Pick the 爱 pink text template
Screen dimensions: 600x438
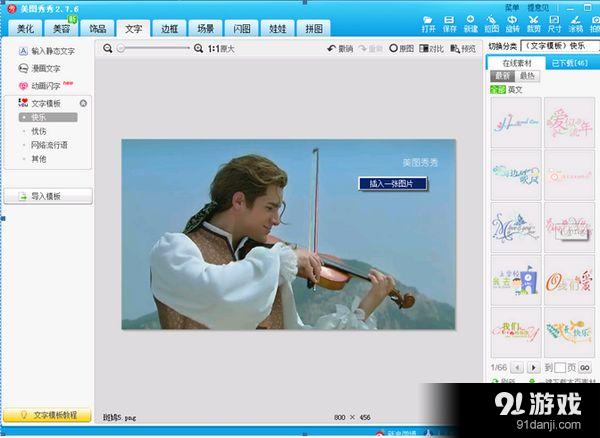point(569,122)
